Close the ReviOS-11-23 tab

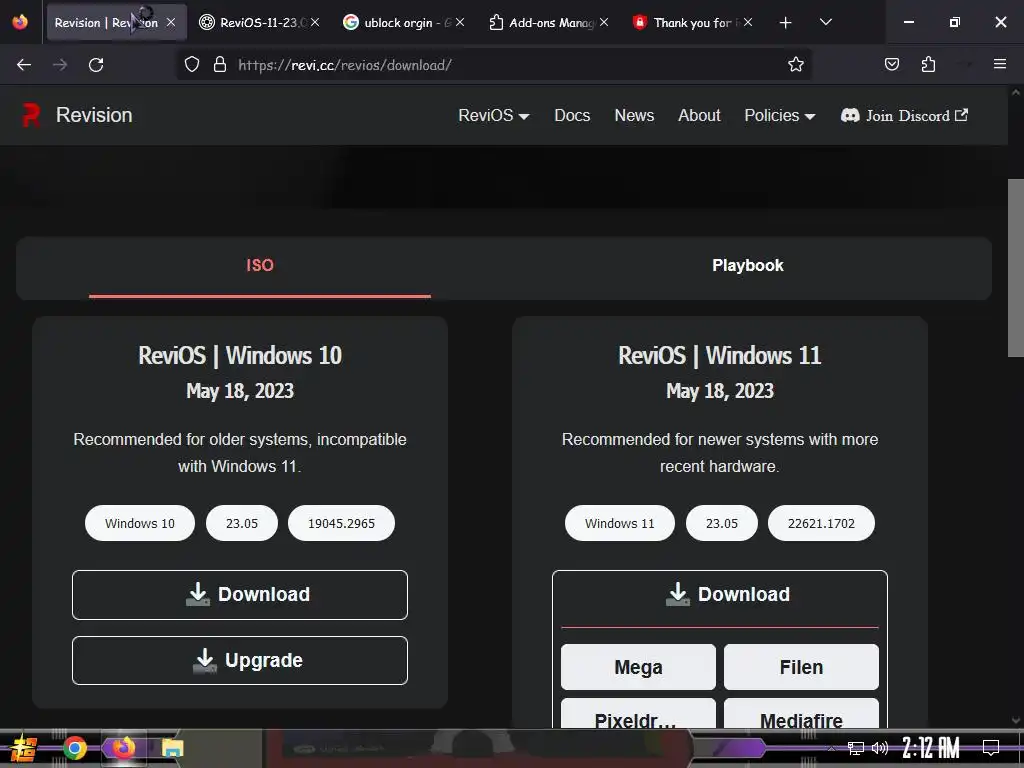[315, 22]
